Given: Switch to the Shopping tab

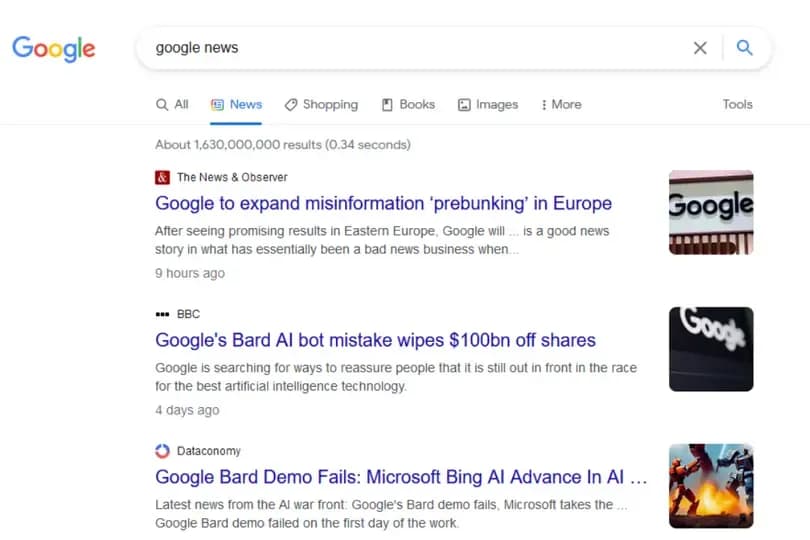Looking at the screenshot, I should coord(321,104).
